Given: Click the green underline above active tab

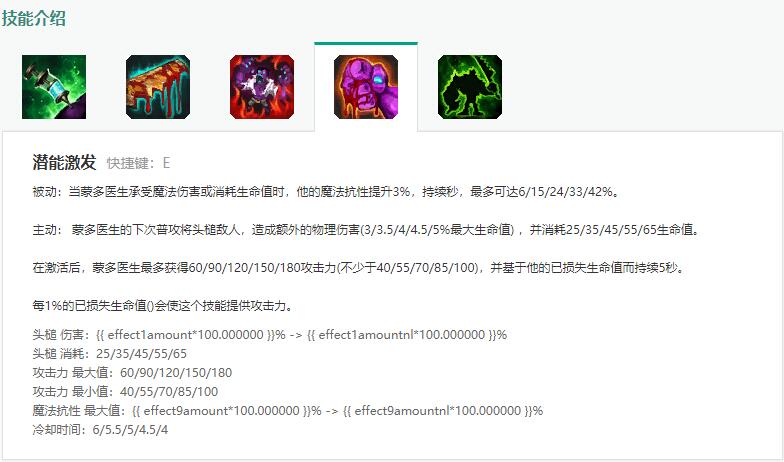Looking at the screenshot, I should coord(366,44).
